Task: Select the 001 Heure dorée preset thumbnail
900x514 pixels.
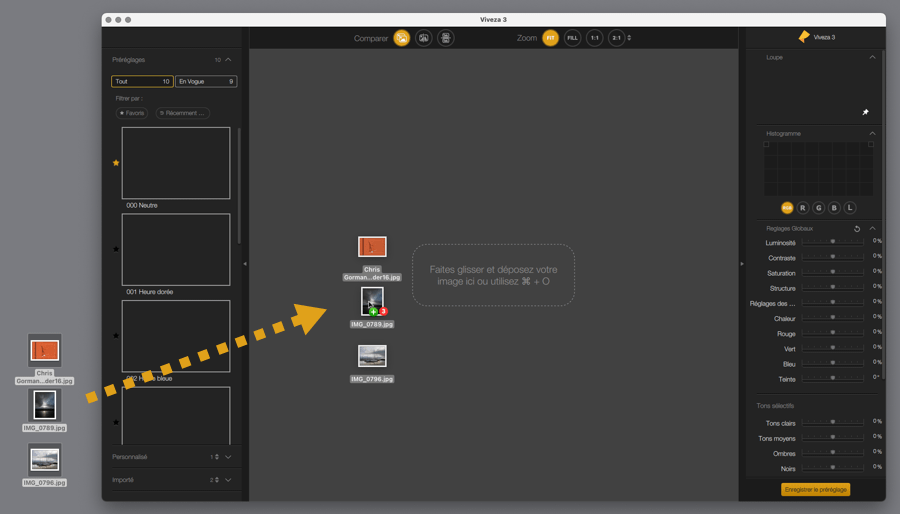Action: coord(176,250)
